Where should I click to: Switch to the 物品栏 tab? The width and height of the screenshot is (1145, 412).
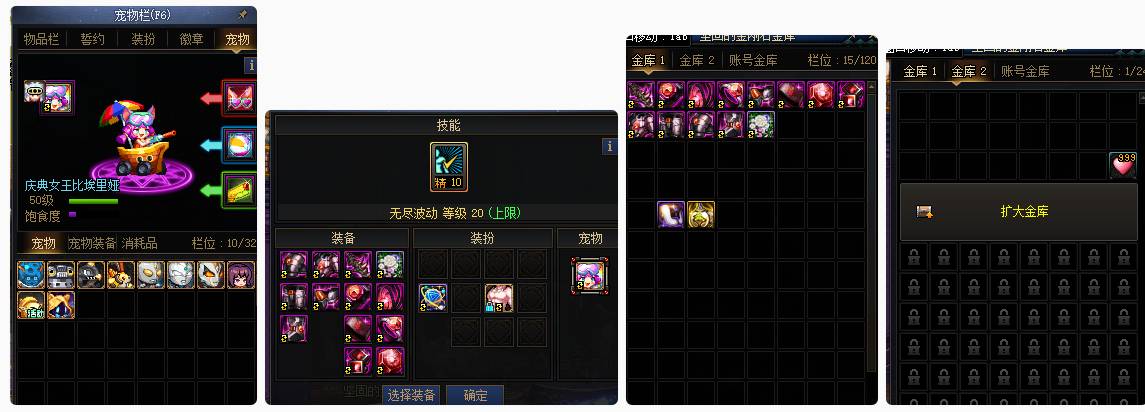coord(42,39)
